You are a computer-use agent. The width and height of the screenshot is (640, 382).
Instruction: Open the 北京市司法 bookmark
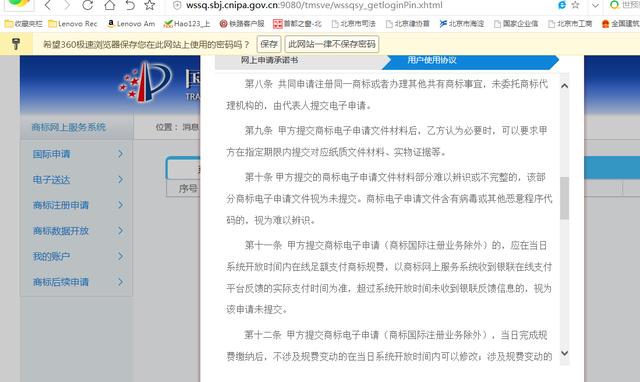point(353,24)
